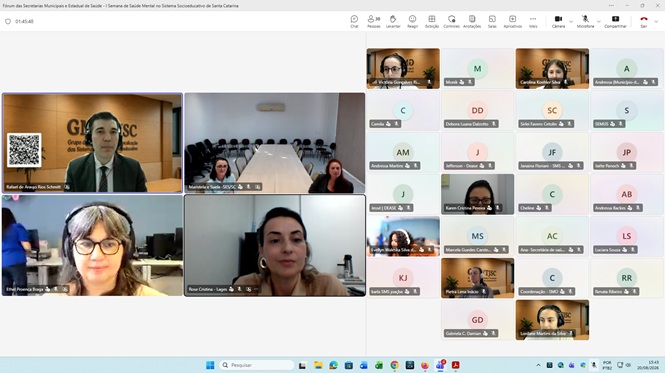Screen dimensions: 665x373
Task: Open Google Chrome from the taskbar
Action: 394,365
